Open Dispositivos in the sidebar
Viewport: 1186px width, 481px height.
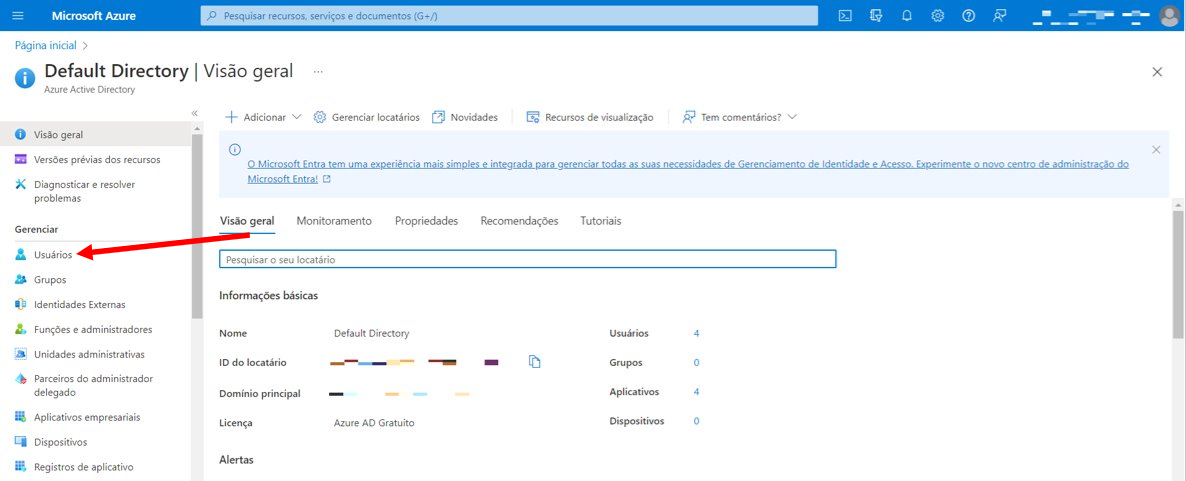61,442
